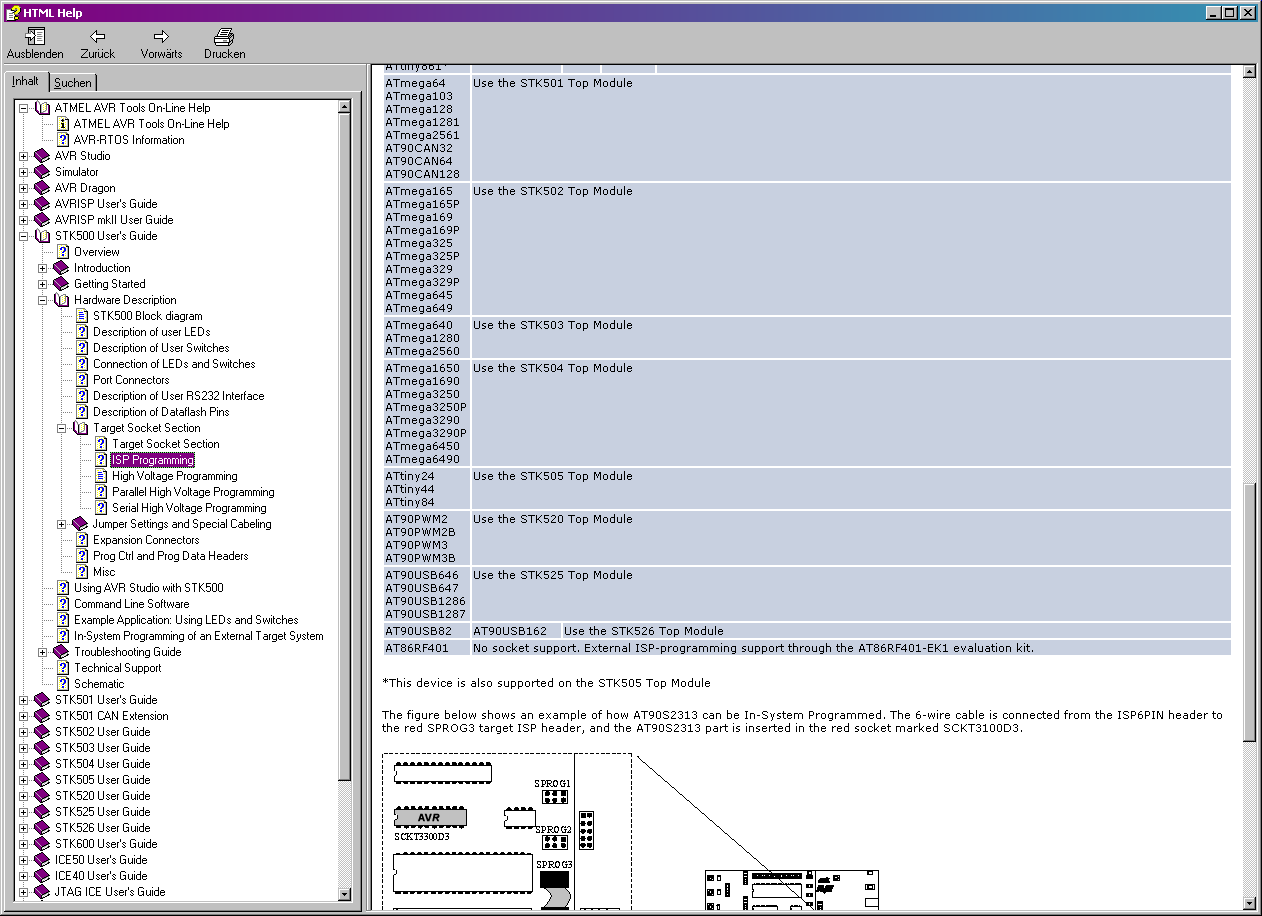Image resolution: width=1262 pixels, height=916 pixels.
Task: Open Prog Ctrl and Prog Data Headers topic
Action: 171,556
